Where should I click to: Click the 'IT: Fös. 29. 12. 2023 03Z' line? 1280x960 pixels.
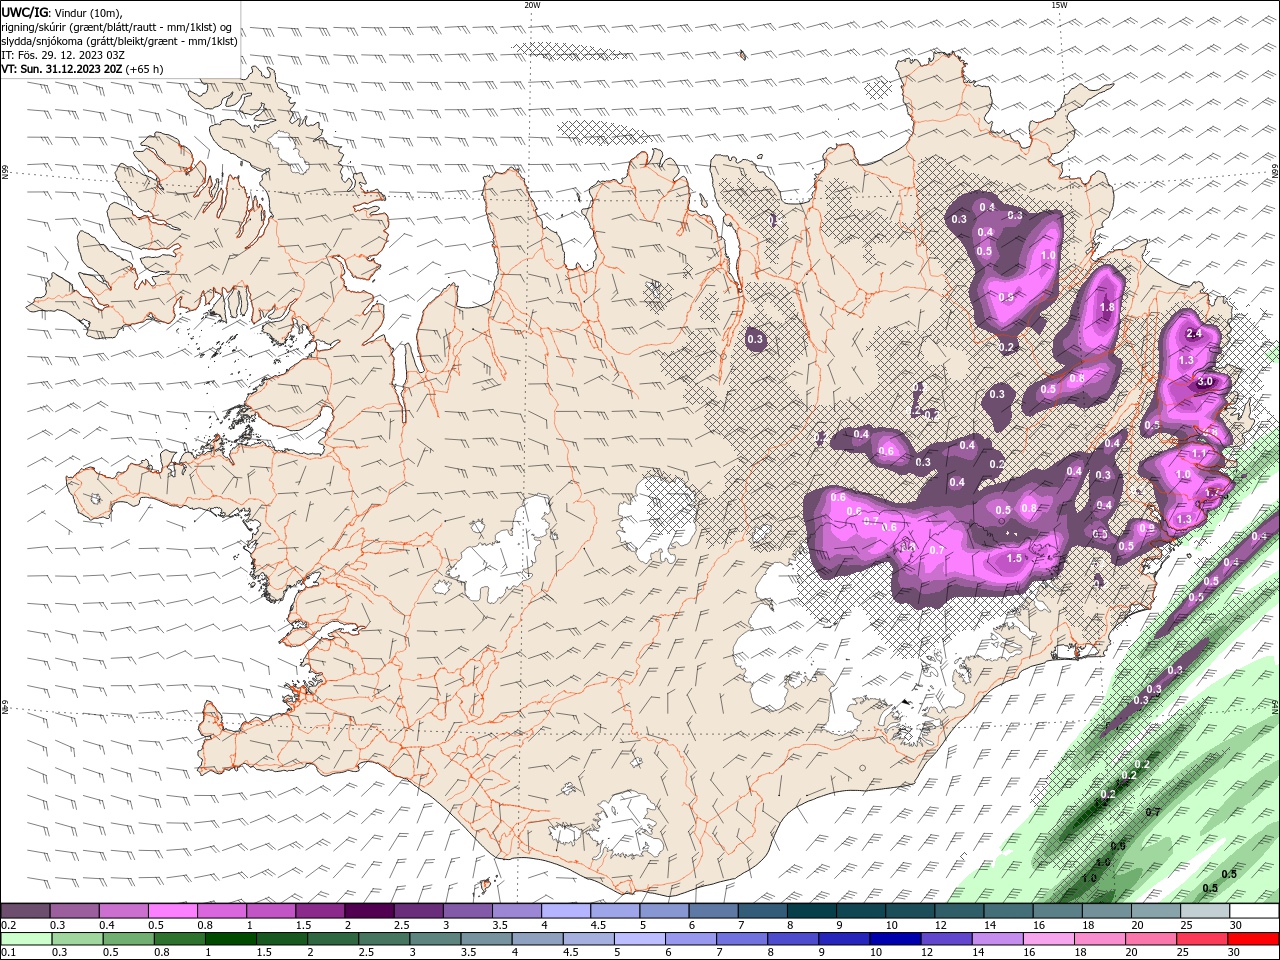63,55
